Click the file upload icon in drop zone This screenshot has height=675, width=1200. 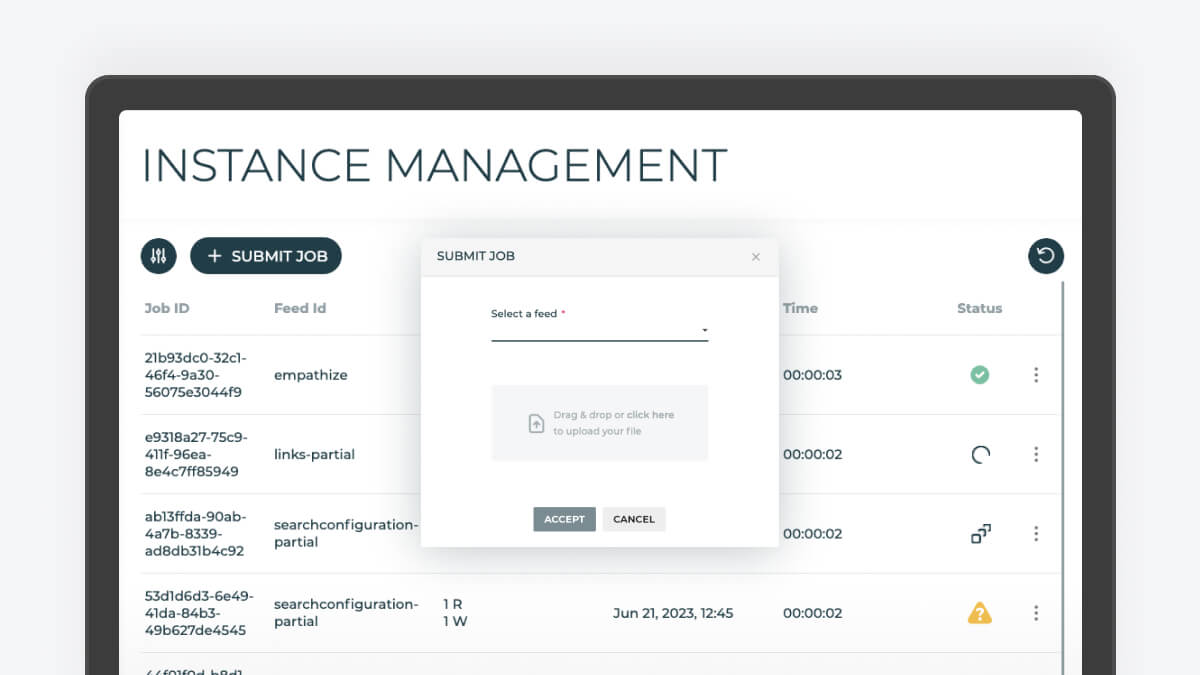point(536,423)
